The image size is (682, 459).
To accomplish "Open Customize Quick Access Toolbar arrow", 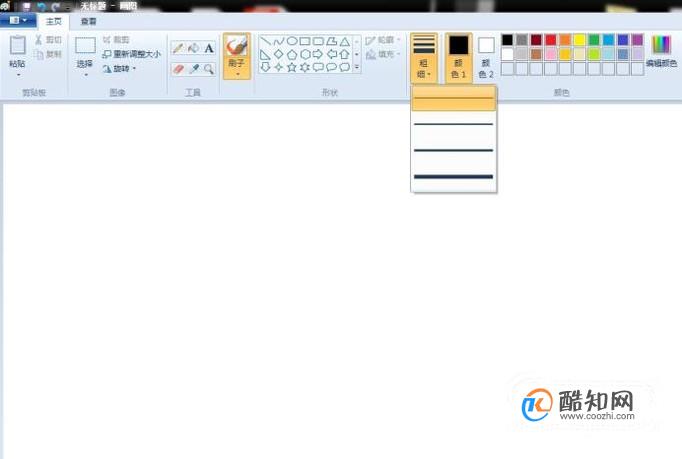I will tap(69, 7).
